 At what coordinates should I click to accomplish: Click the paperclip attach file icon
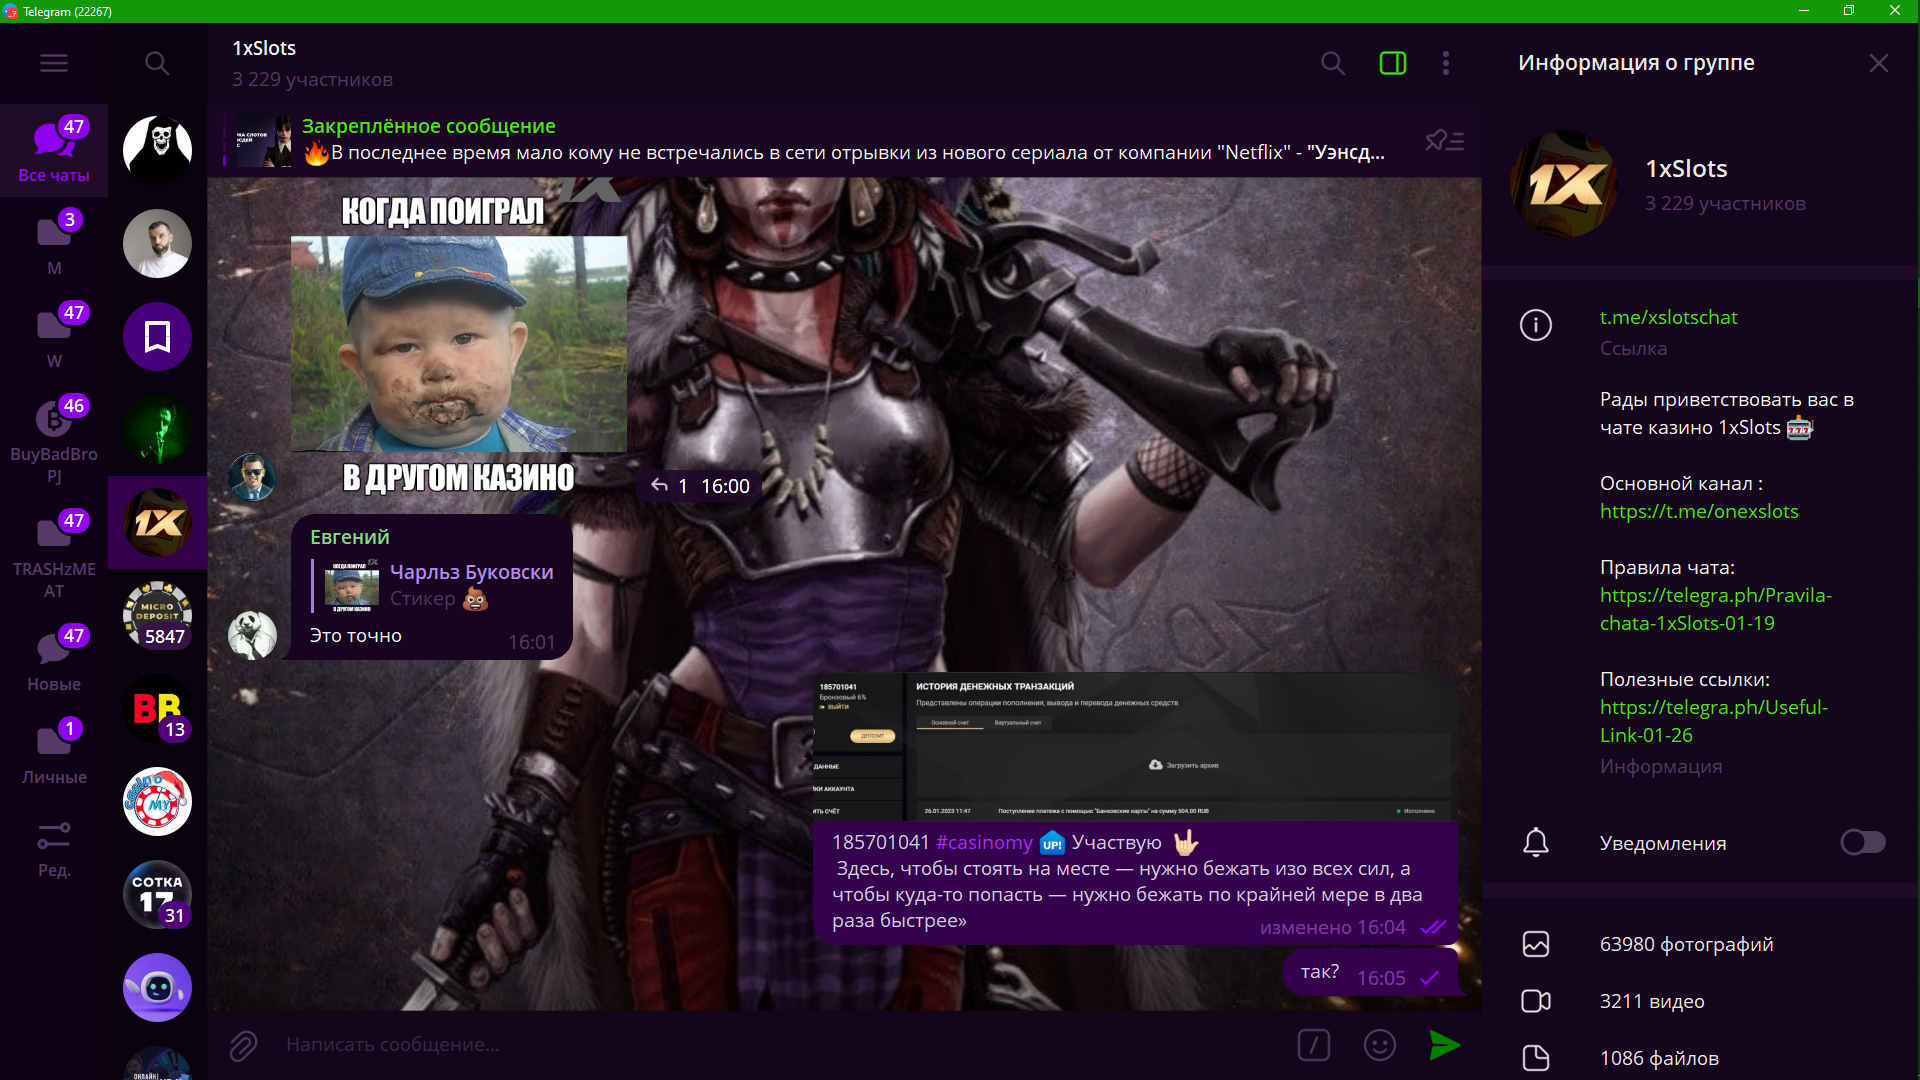(243, 1045)
